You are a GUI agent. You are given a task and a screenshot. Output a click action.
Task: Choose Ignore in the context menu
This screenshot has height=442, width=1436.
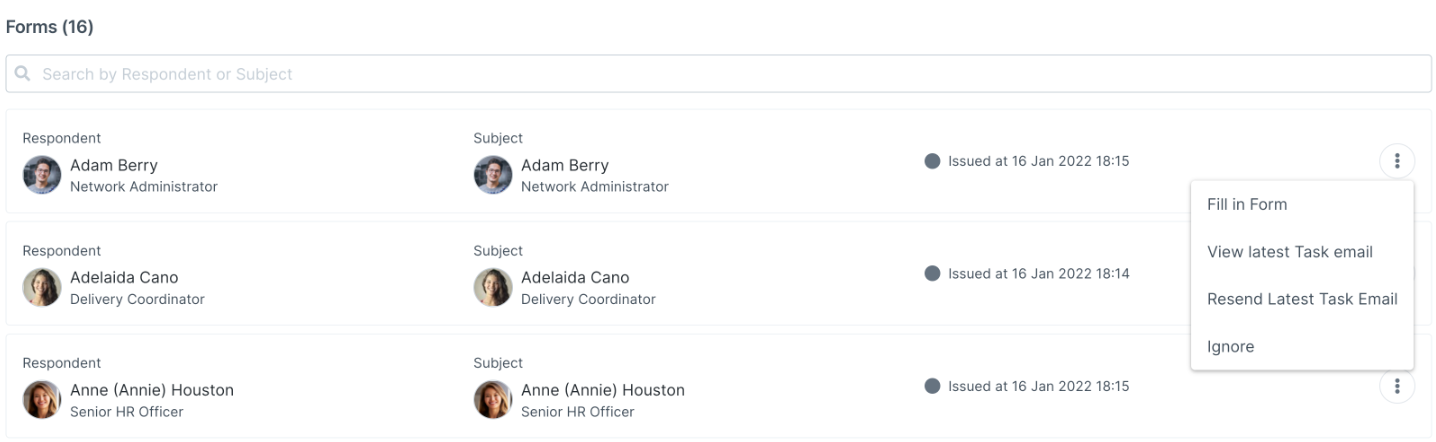[x=1230, y=347]
